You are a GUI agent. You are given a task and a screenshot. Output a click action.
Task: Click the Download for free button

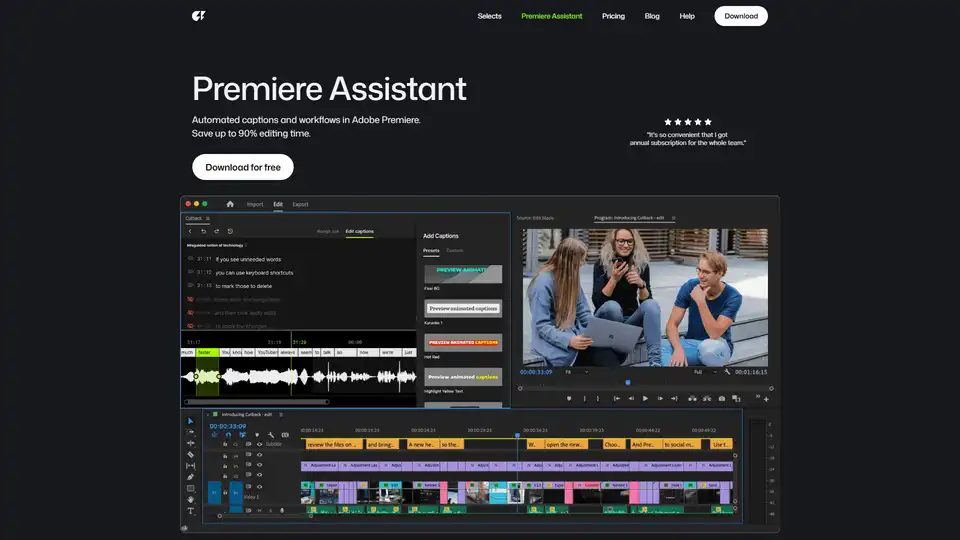(x=243, y=167)
